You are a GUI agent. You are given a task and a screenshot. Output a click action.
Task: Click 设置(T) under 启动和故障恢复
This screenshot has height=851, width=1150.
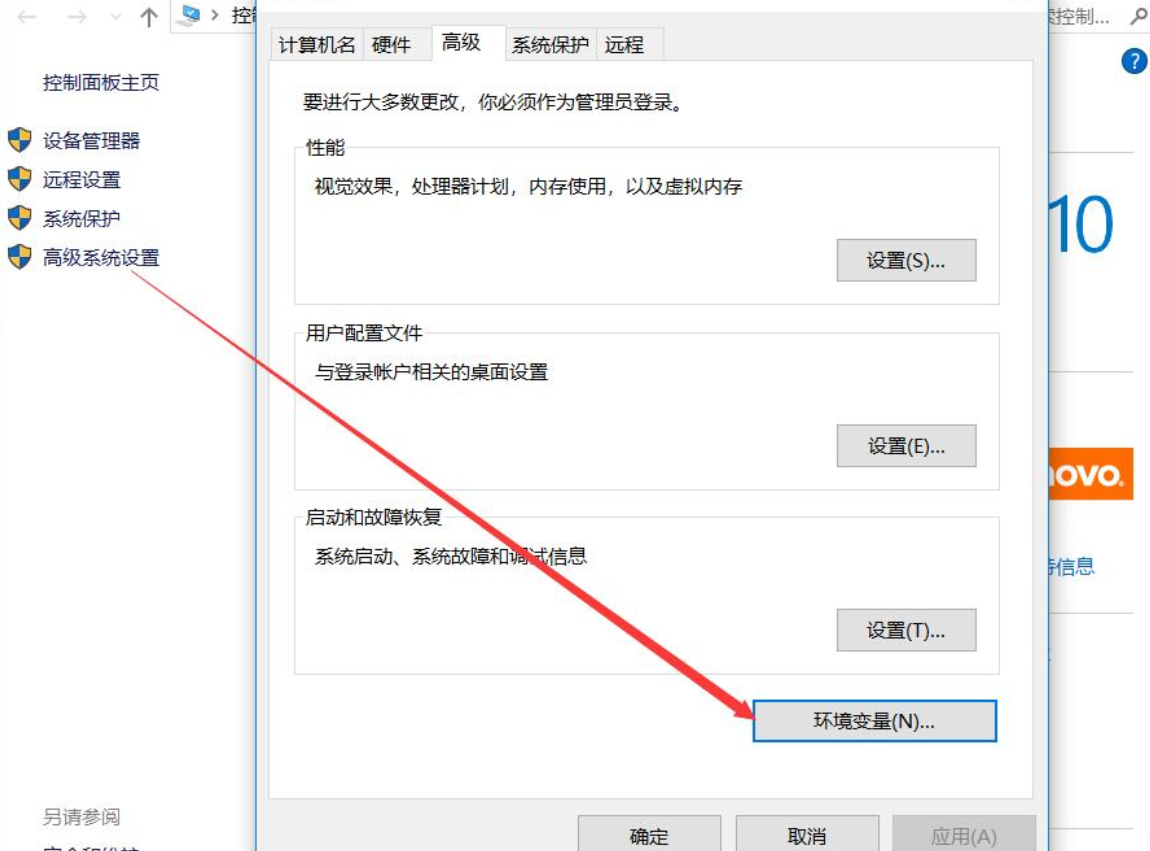(x=906, y=630)
